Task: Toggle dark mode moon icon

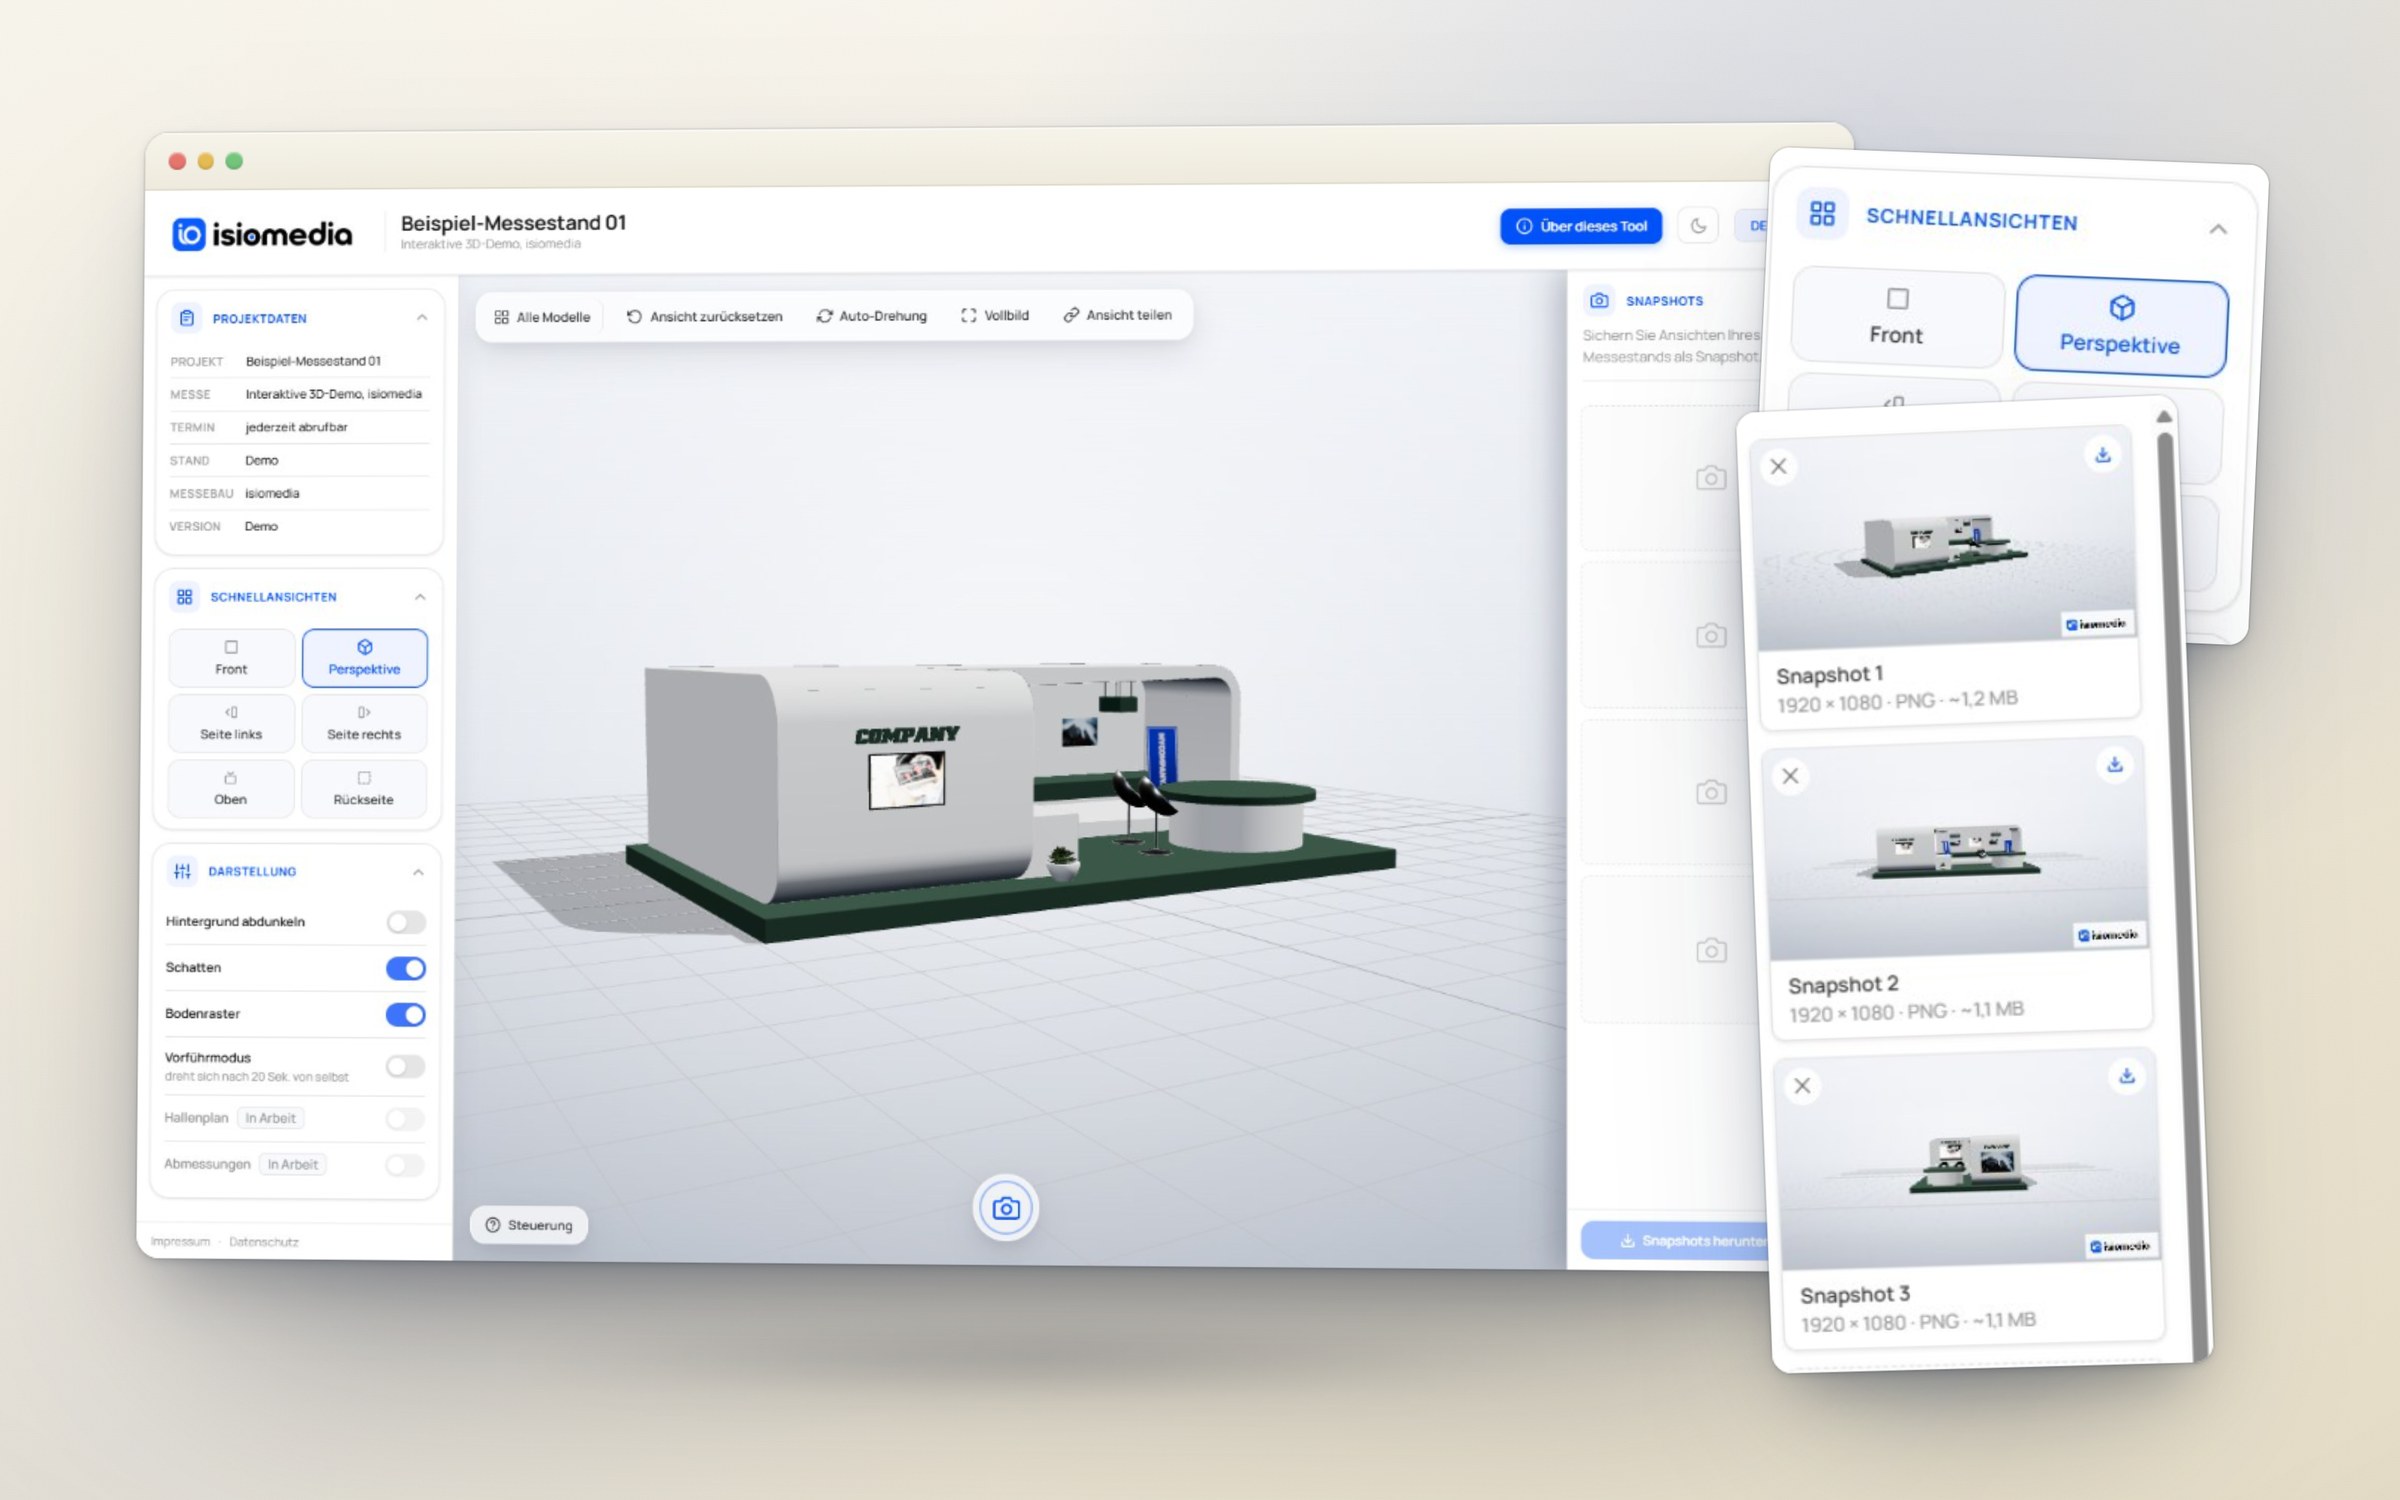Action: pyautogui.click(x=1698, y=226)
